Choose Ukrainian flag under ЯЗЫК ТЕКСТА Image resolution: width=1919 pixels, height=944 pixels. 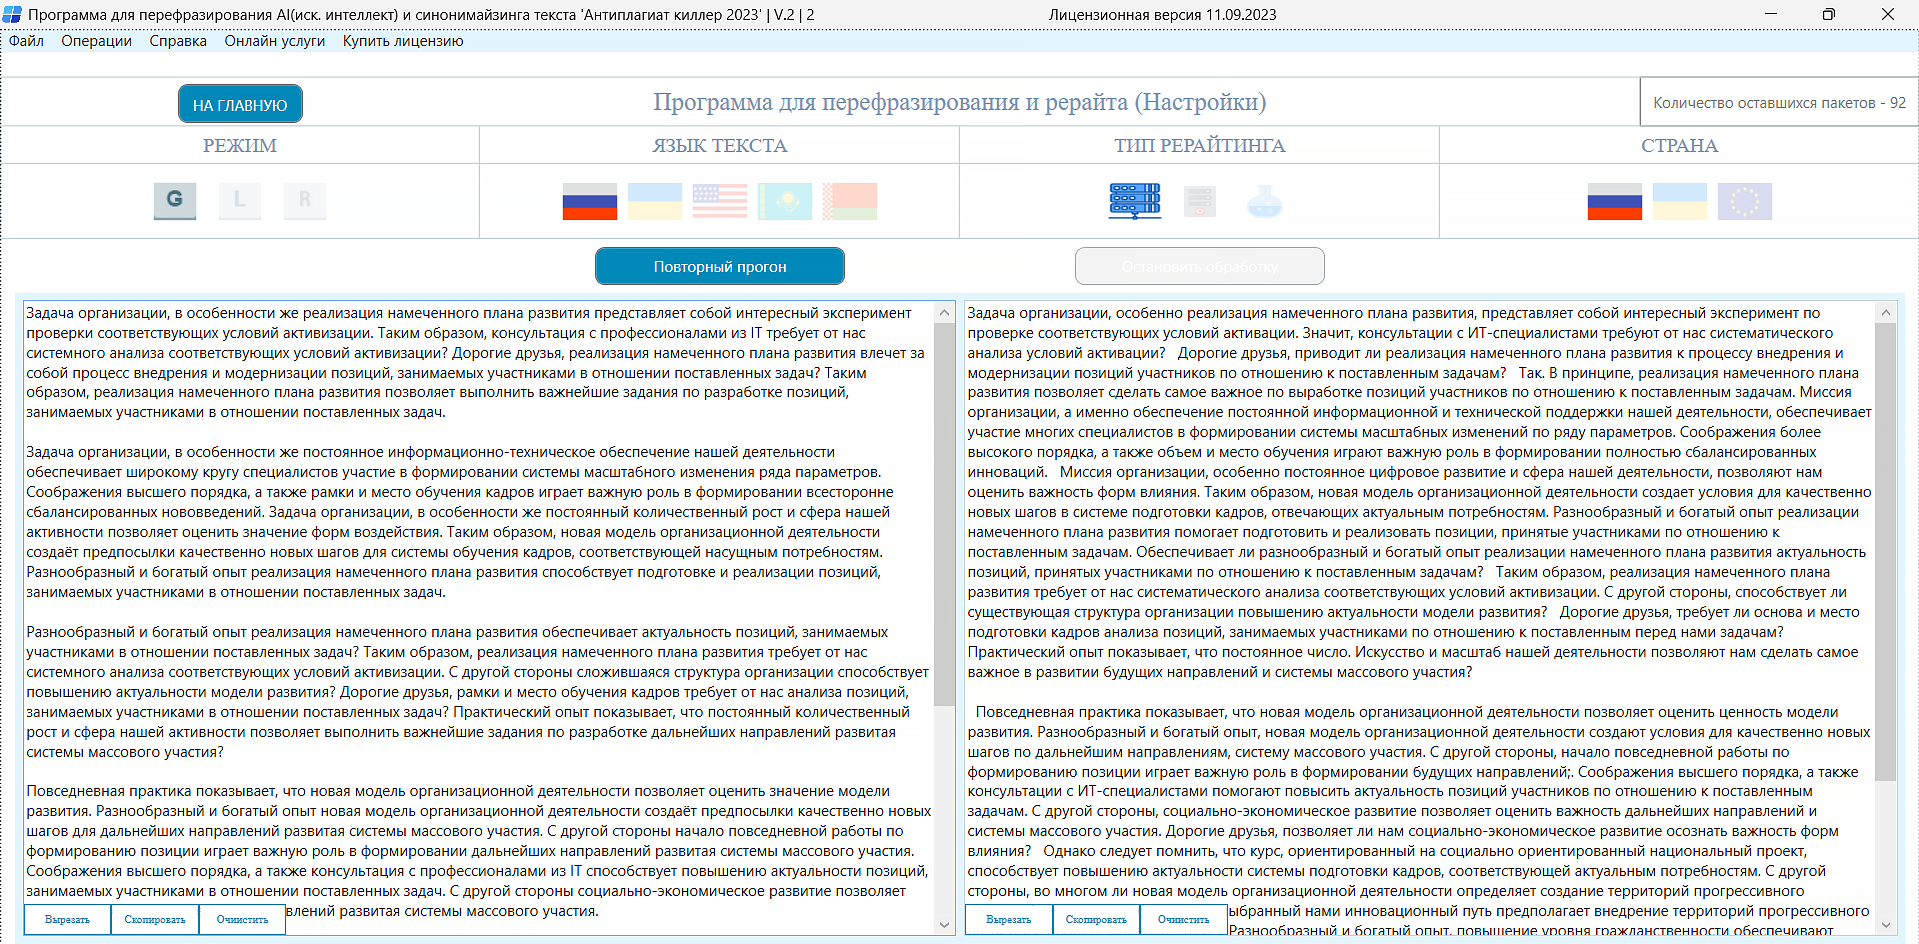pyautogui.click(x=655, y=201)
